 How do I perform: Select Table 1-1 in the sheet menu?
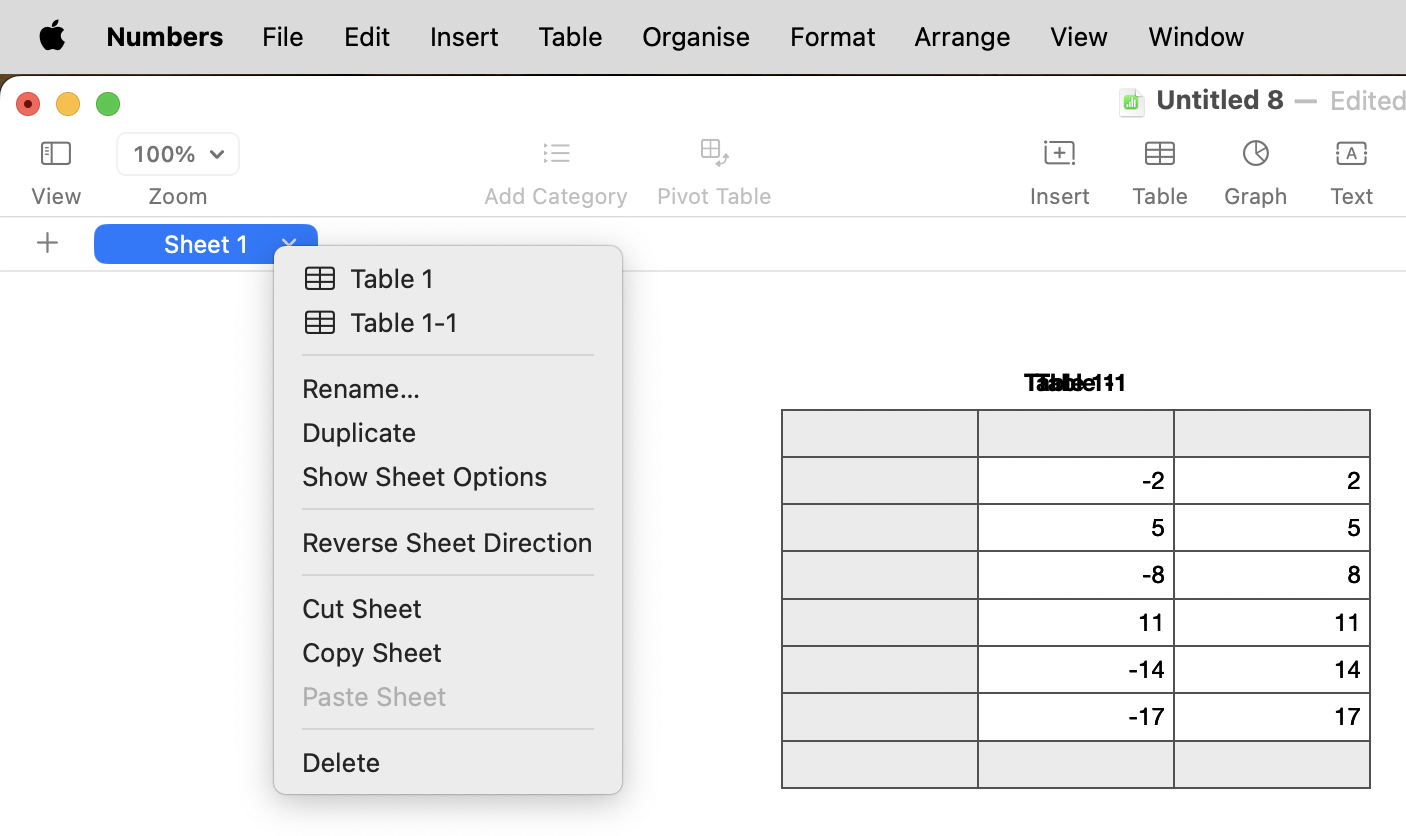403,322
